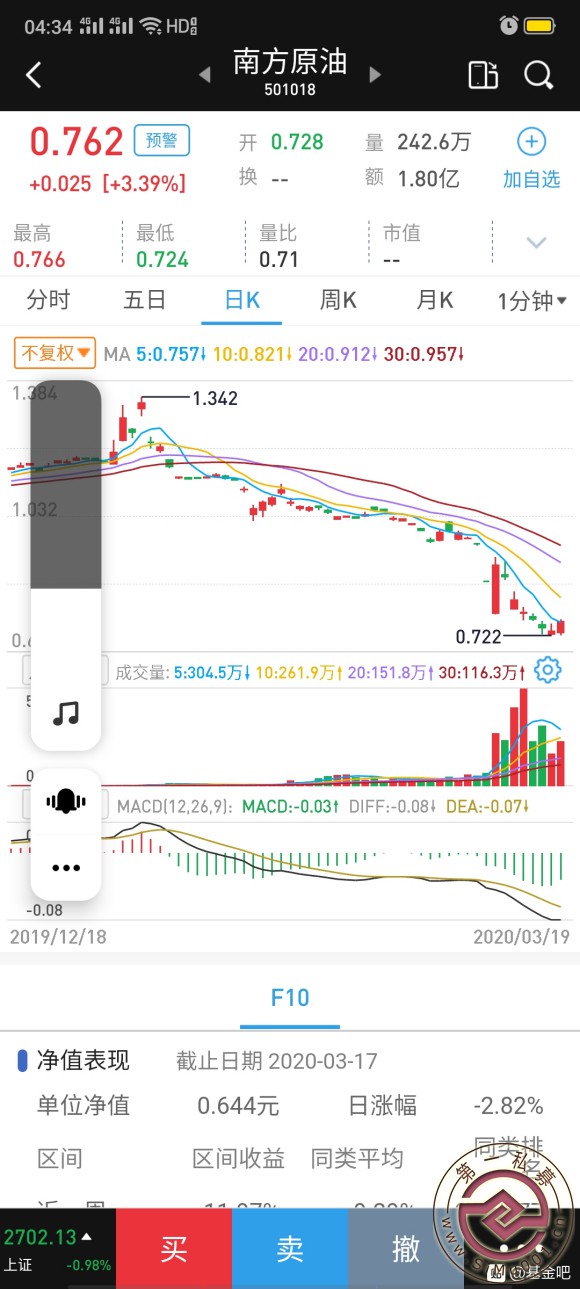Open the 上证 index ticker
The height and width of the screenshot is (1289, 580).
click(x=58, y=1248)
